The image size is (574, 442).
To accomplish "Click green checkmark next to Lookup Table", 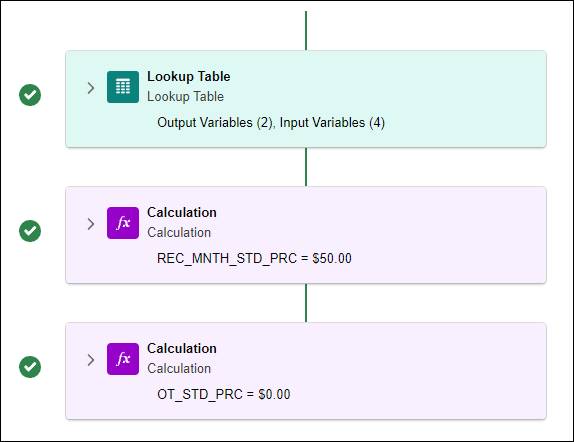I will 30,95.
